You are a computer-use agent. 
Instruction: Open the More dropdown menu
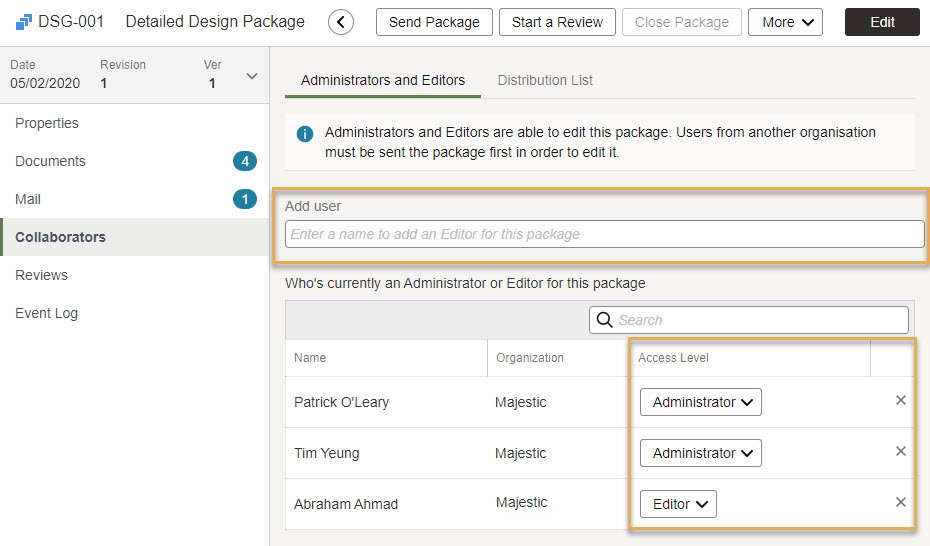pyautogui.click(x=785, y=22)
